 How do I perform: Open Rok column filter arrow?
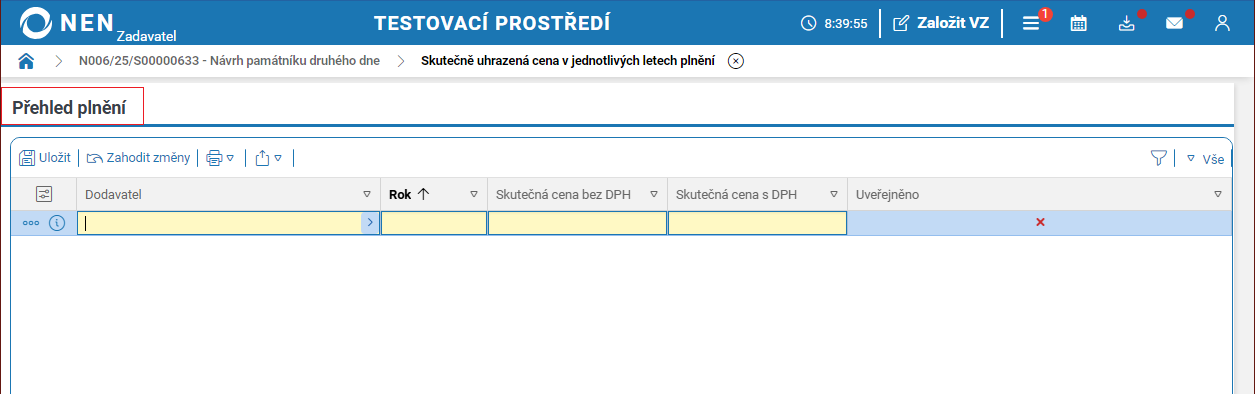click(473, 194)
